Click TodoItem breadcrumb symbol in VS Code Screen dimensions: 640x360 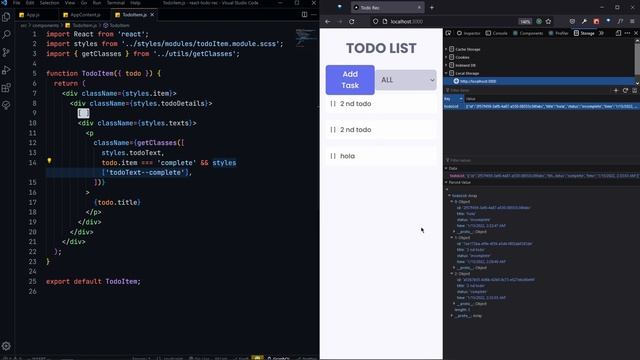[x=117, y=25]
